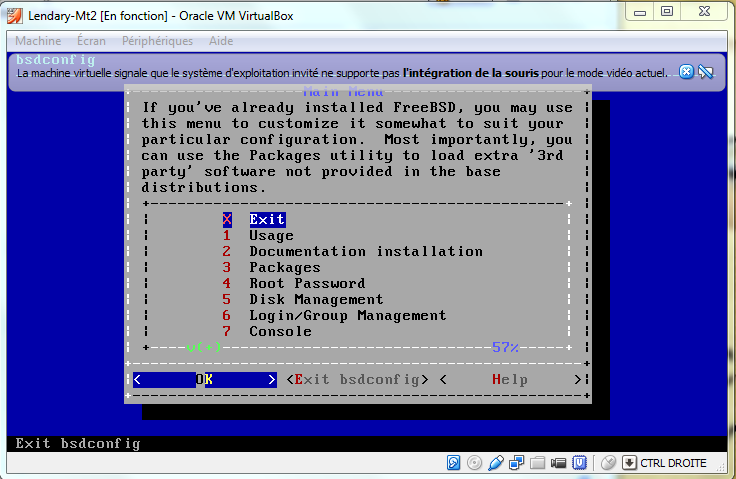Click the virtualization CPU chip status icon
The image size is (736, 479).
580,463
